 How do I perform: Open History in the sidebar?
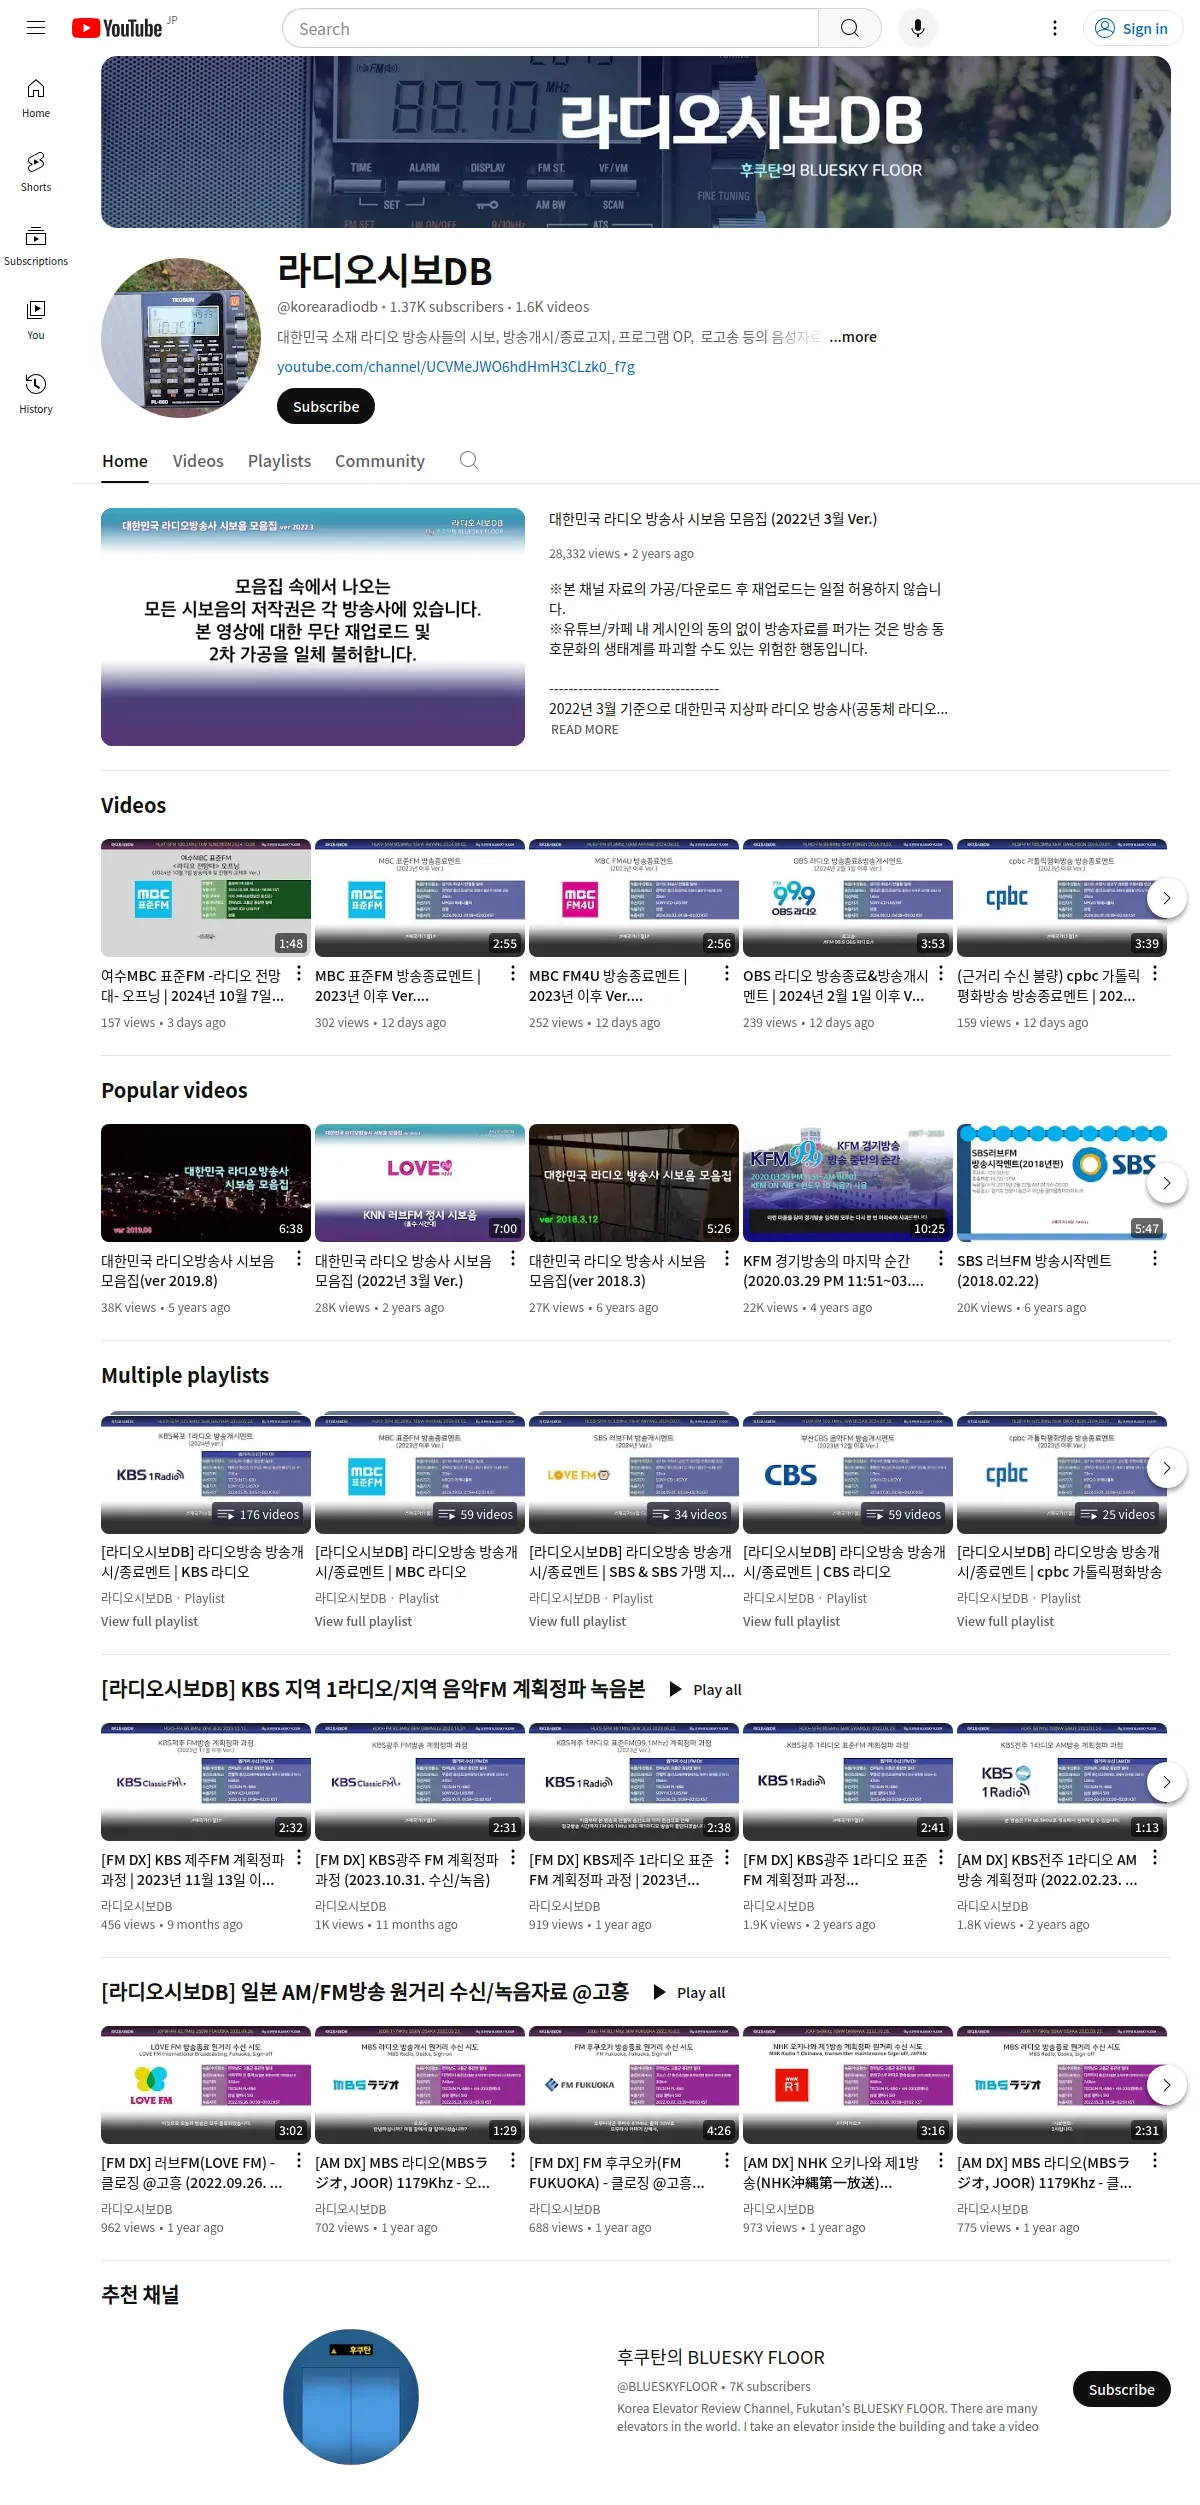pos(36,394)
